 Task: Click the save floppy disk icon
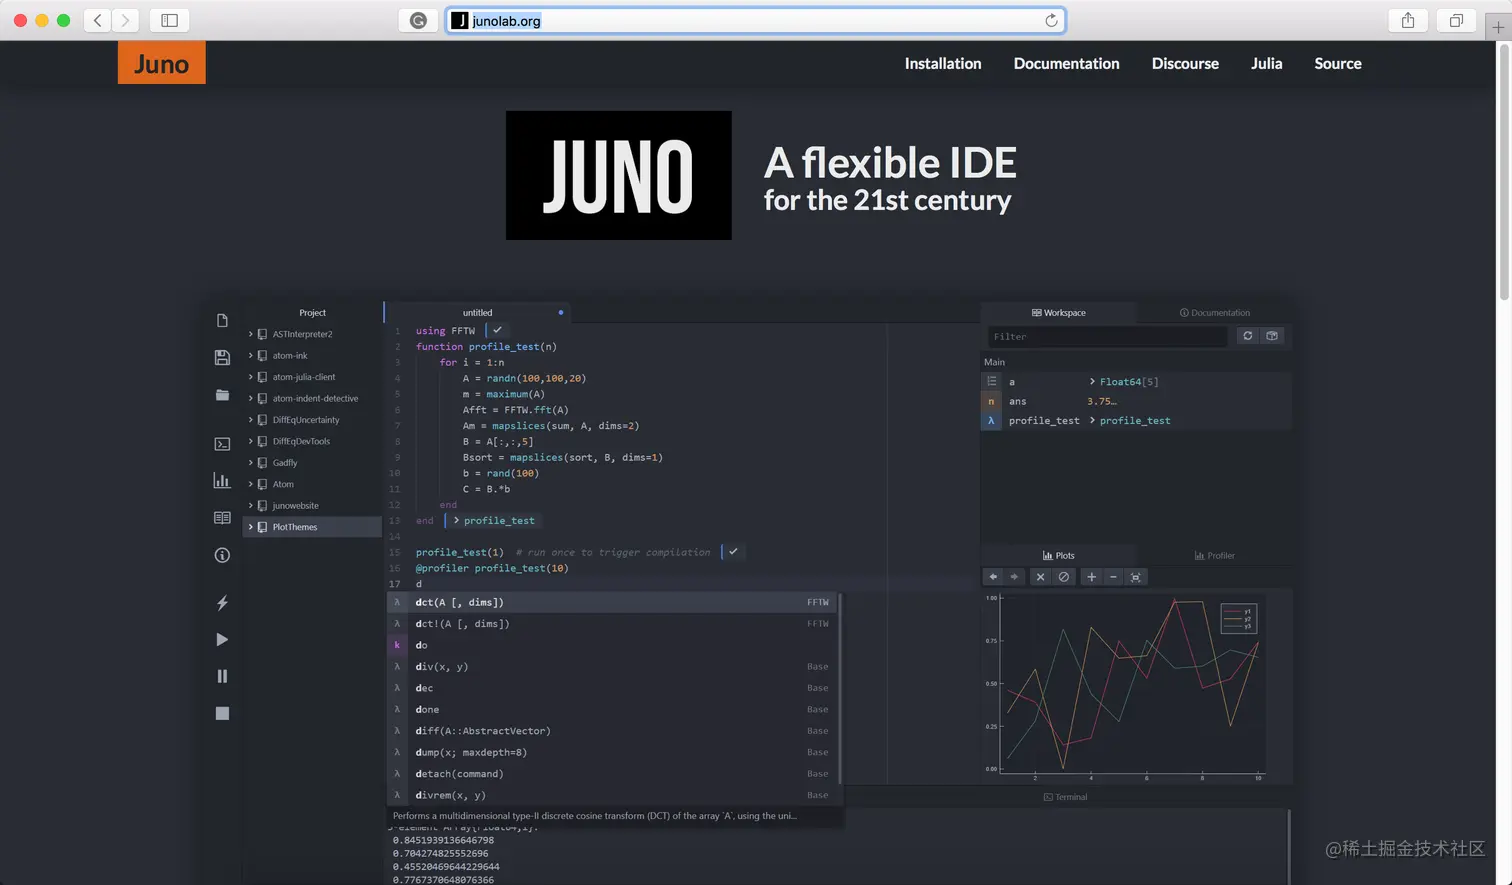pyautogui.click(x=222, y=357)
